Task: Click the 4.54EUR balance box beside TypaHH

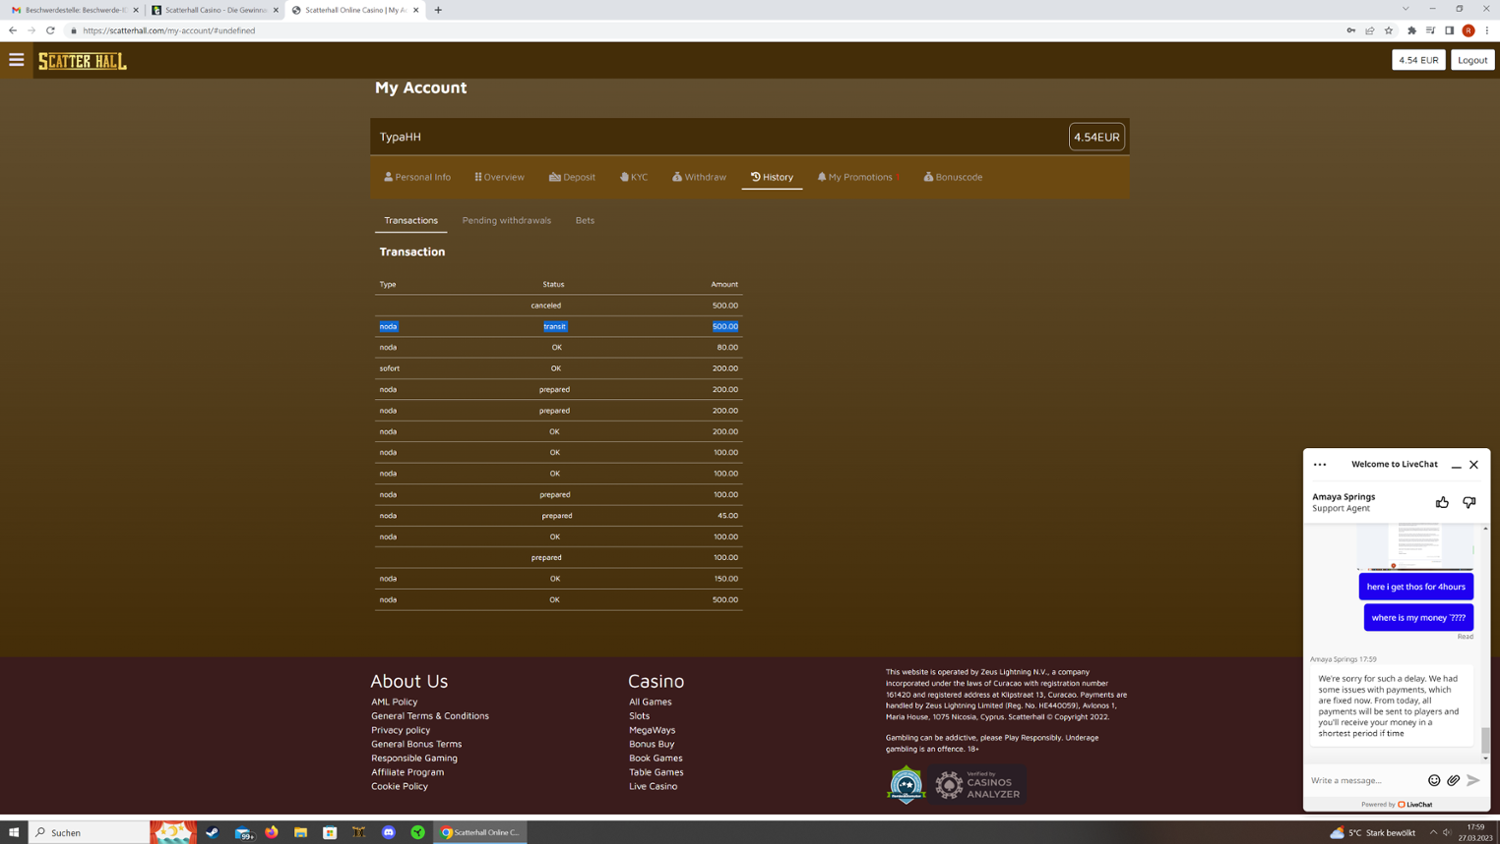Action: click(1097, 137)
